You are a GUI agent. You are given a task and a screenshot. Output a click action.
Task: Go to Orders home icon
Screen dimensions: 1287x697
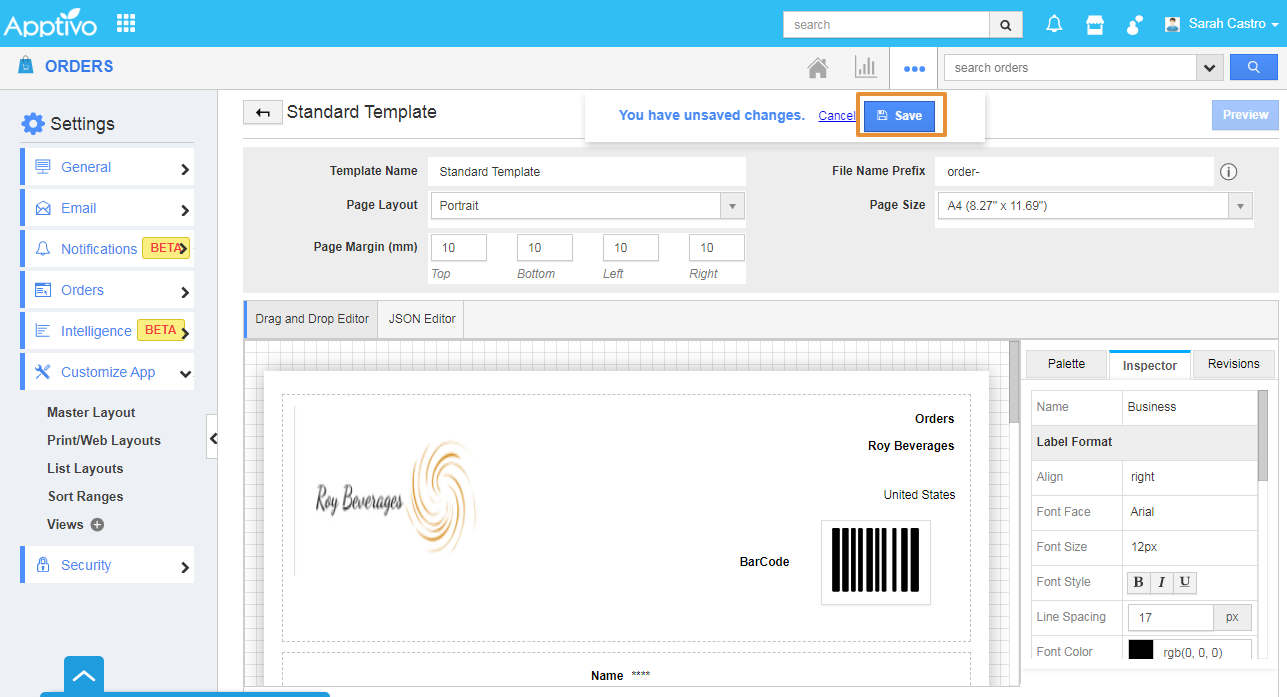tap(818, 68)
